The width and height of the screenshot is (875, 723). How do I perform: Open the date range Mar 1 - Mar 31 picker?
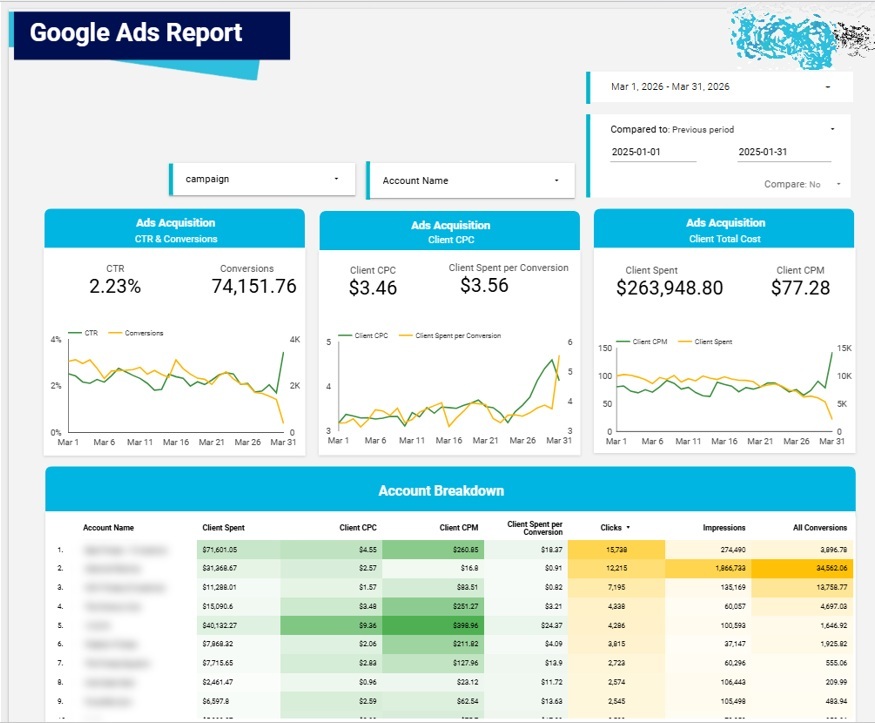coord(720,87)
